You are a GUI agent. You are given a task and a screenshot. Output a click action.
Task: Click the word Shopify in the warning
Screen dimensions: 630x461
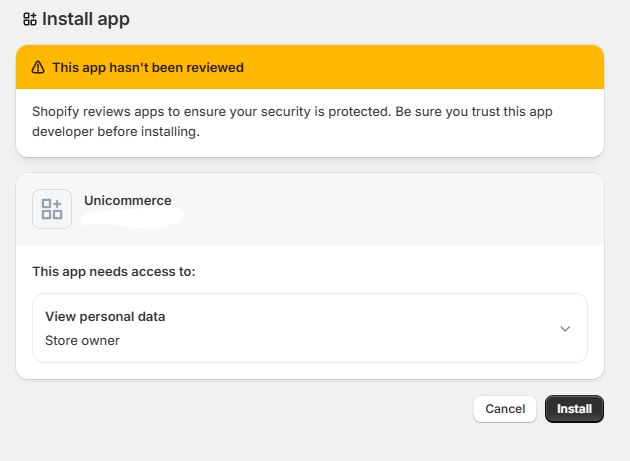(x=58, y=111)
